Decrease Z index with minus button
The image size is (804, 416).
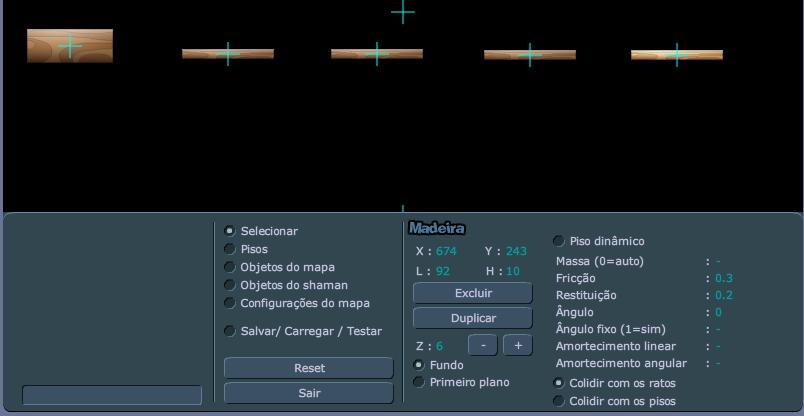pos(483,345)
